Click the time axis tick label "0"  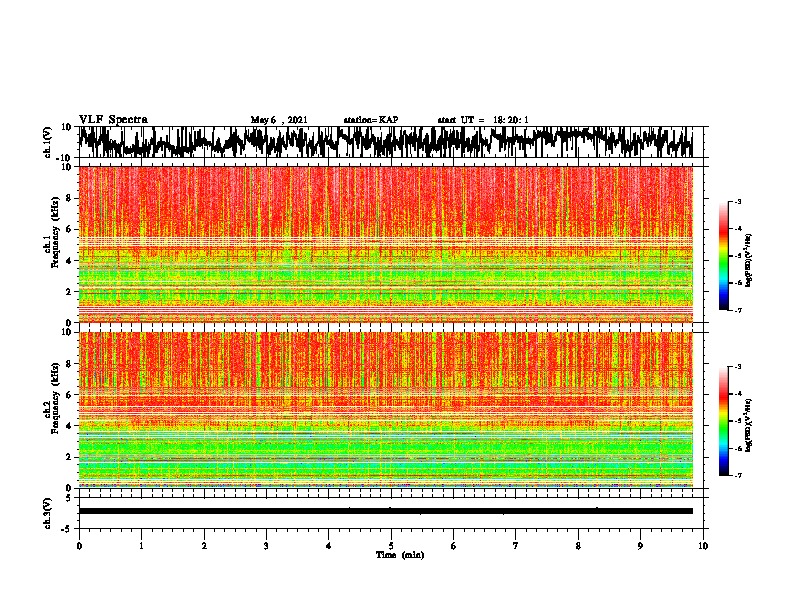click(x=79, y=546)
